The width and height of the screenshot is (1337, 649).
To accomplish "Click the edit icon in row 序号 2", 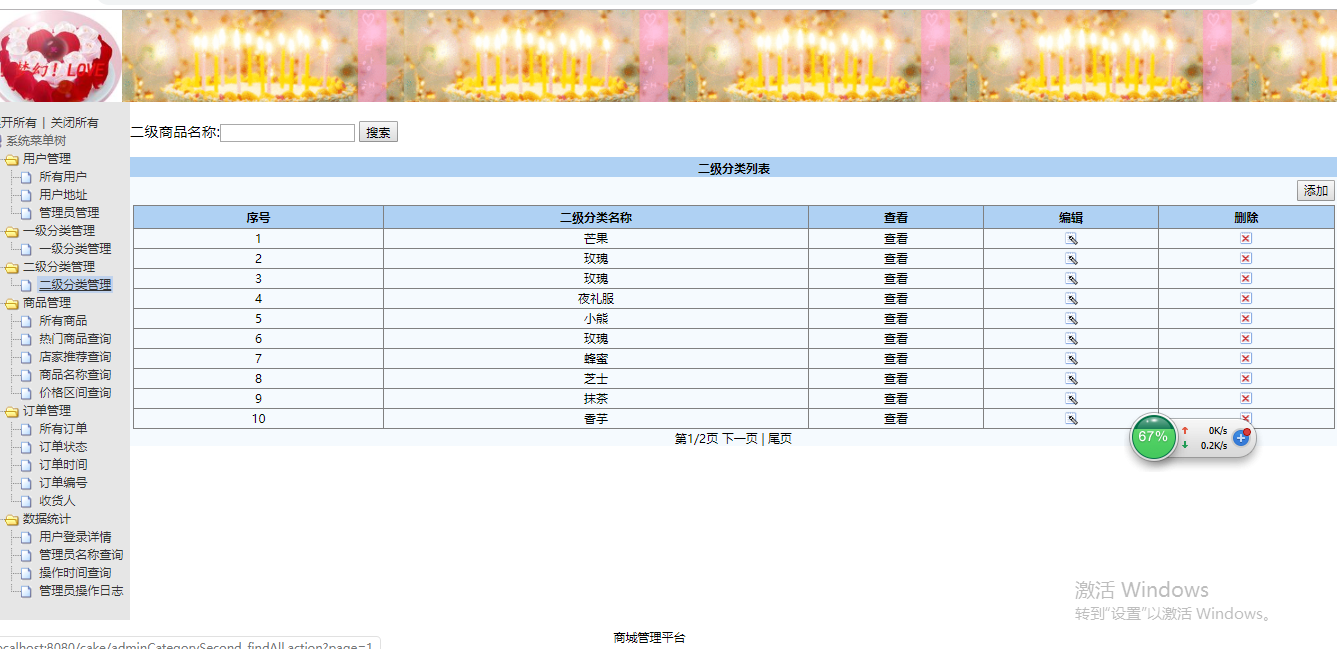I will (1071, 259).
